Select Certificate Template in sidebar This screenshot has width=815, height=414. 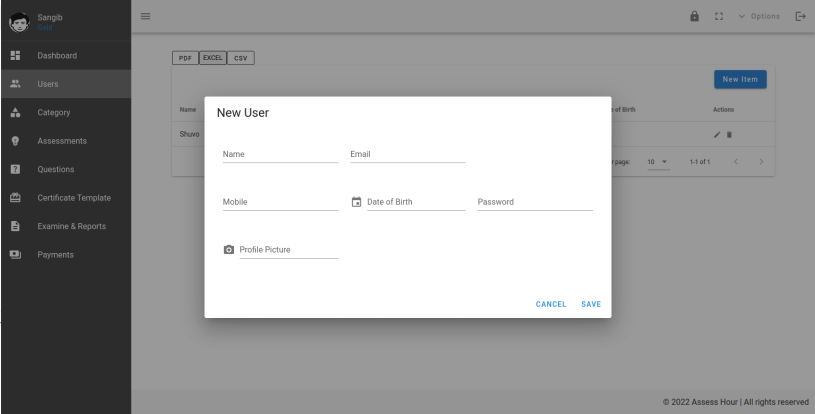coord(74,198)
